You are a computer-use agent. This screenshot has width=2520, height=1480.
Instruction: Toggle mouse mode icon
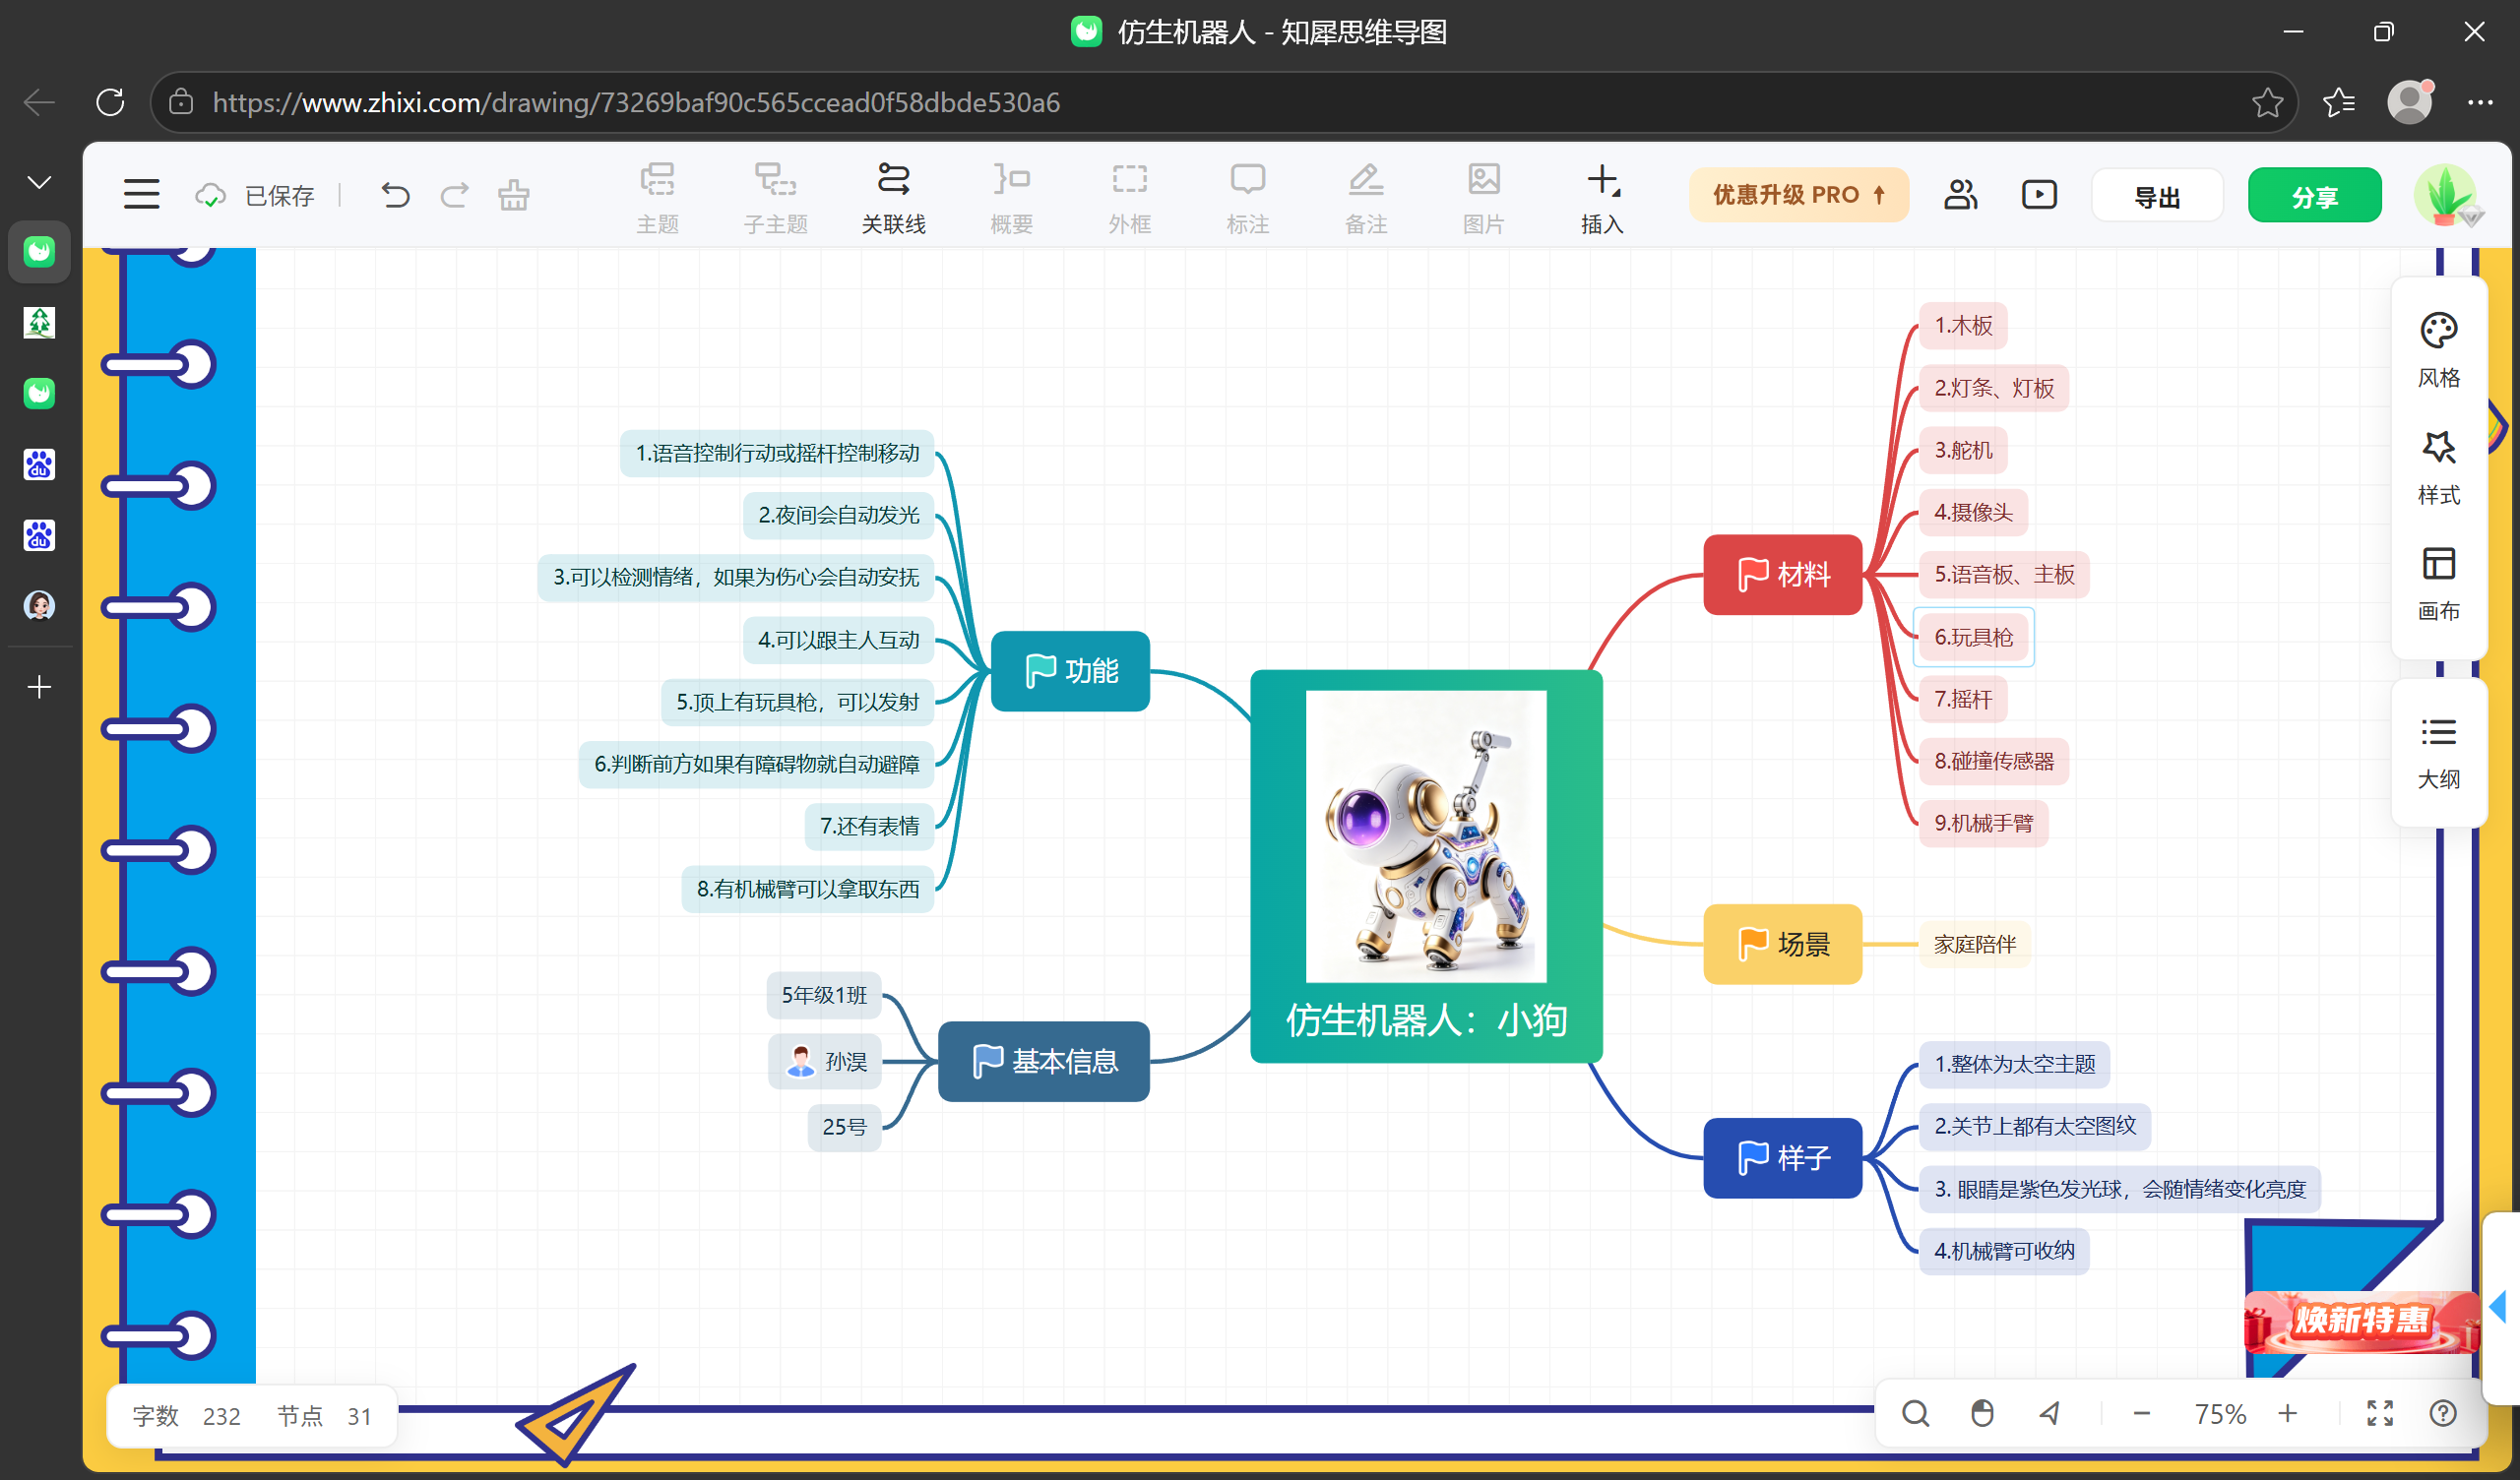coord(1982,1413)
